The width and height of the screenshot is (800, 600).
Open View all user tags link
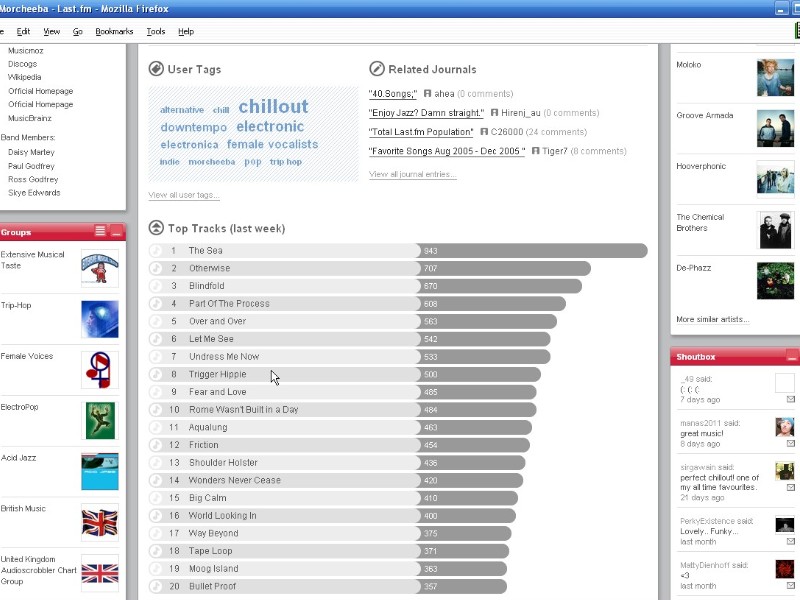point(184,195)
